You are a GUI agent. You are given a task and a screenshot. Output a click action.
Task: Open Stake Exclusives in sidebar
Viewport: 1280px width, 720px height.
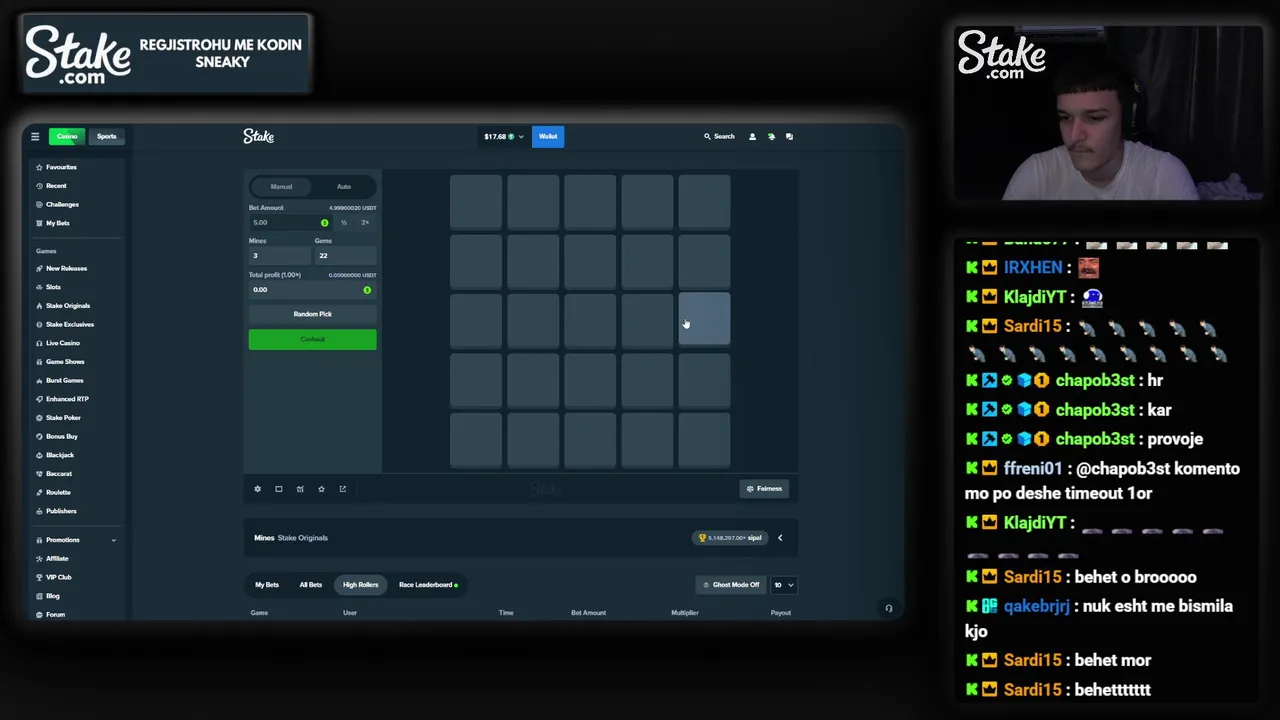tap(65, 324)
